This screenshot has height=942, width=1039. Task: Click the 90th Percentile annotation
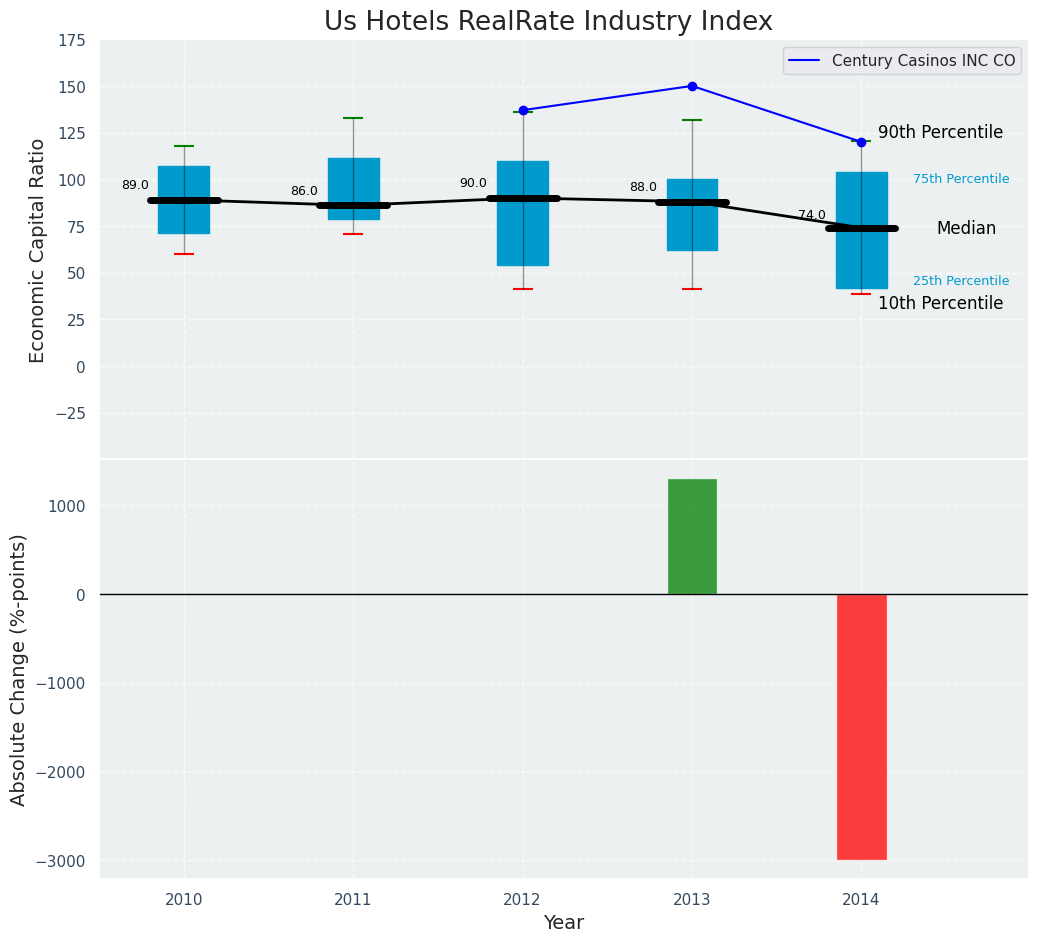(x=939, y=132)
